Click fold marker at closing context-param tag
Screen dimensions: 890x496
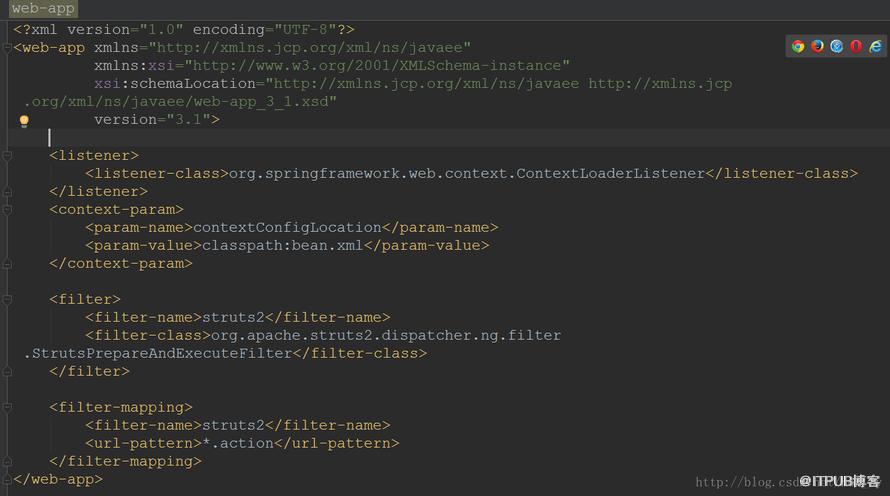[x=7, y=264]
